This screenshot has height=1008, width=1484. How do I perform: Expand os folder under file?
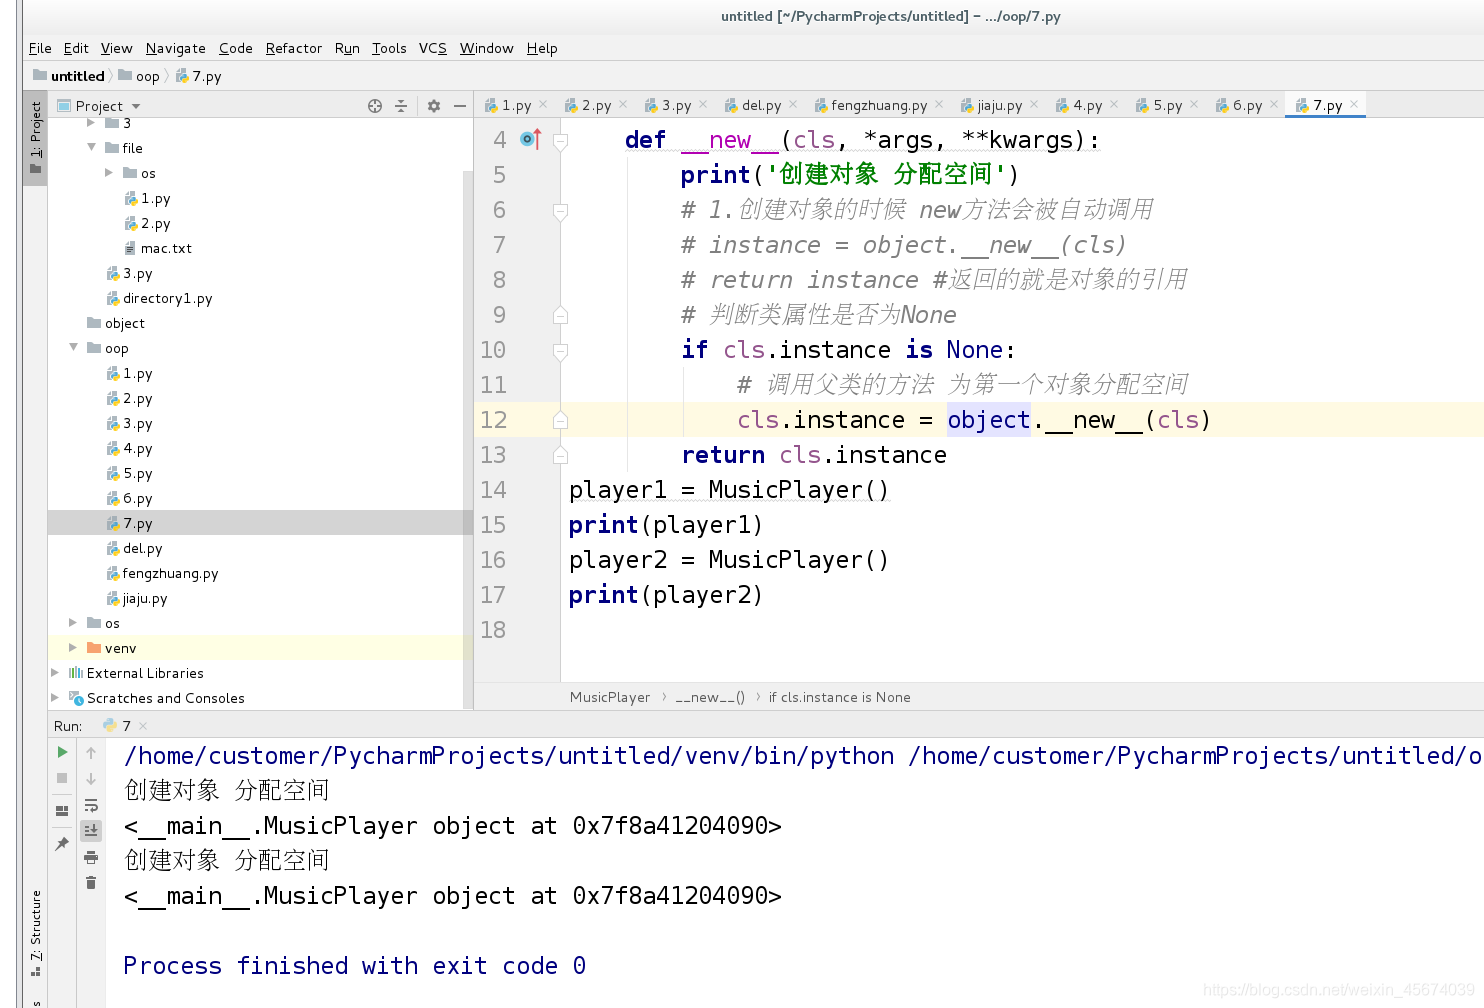pos(109,173)
